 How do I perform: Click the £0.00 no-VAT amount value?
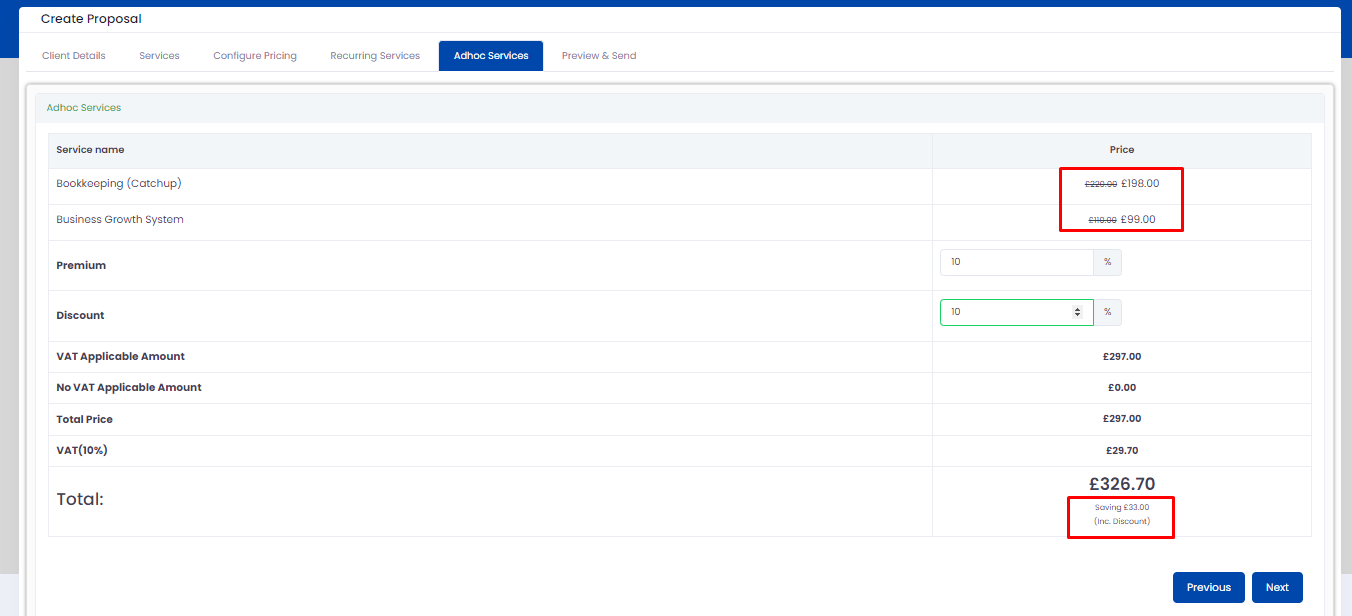click(1122, 387)
